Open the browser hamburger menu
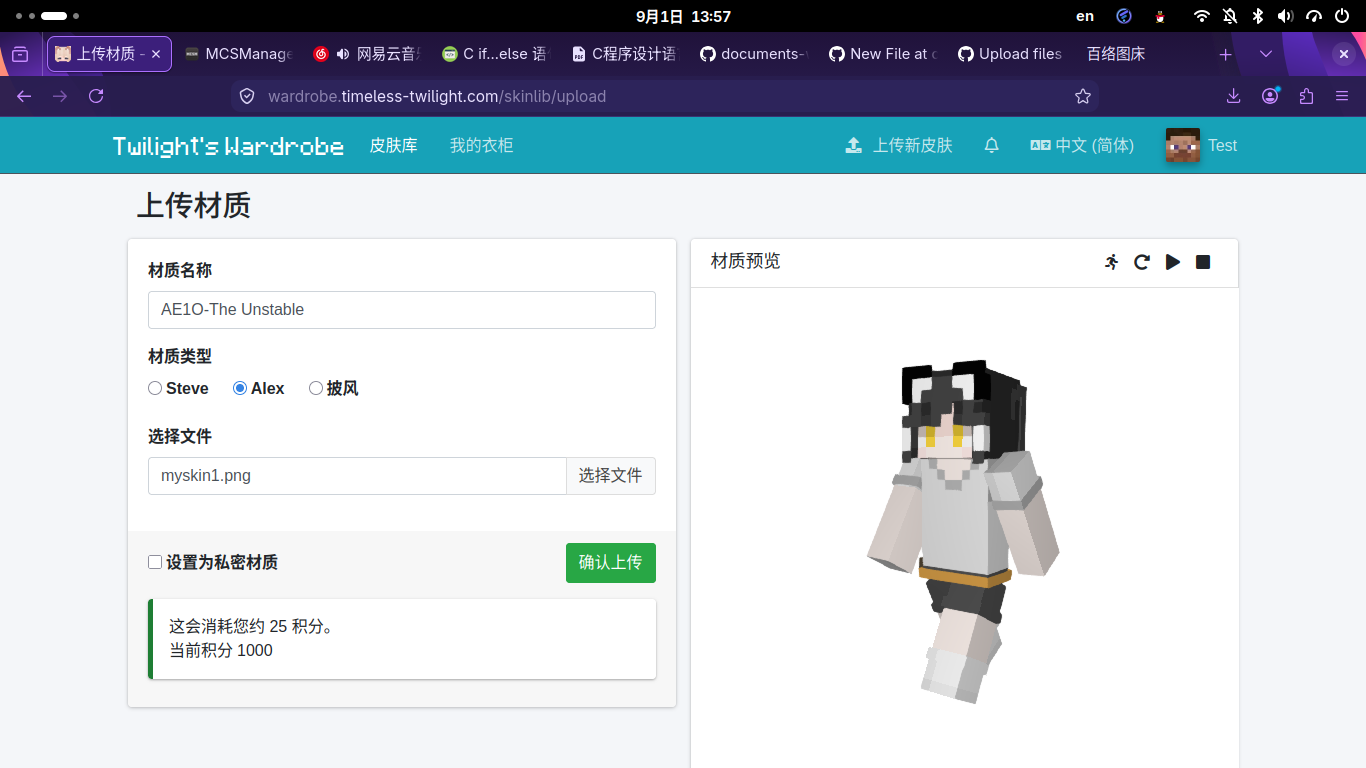Image resolution: width=1366 pixels, height=768 pixels. (x=1342, y=96)
